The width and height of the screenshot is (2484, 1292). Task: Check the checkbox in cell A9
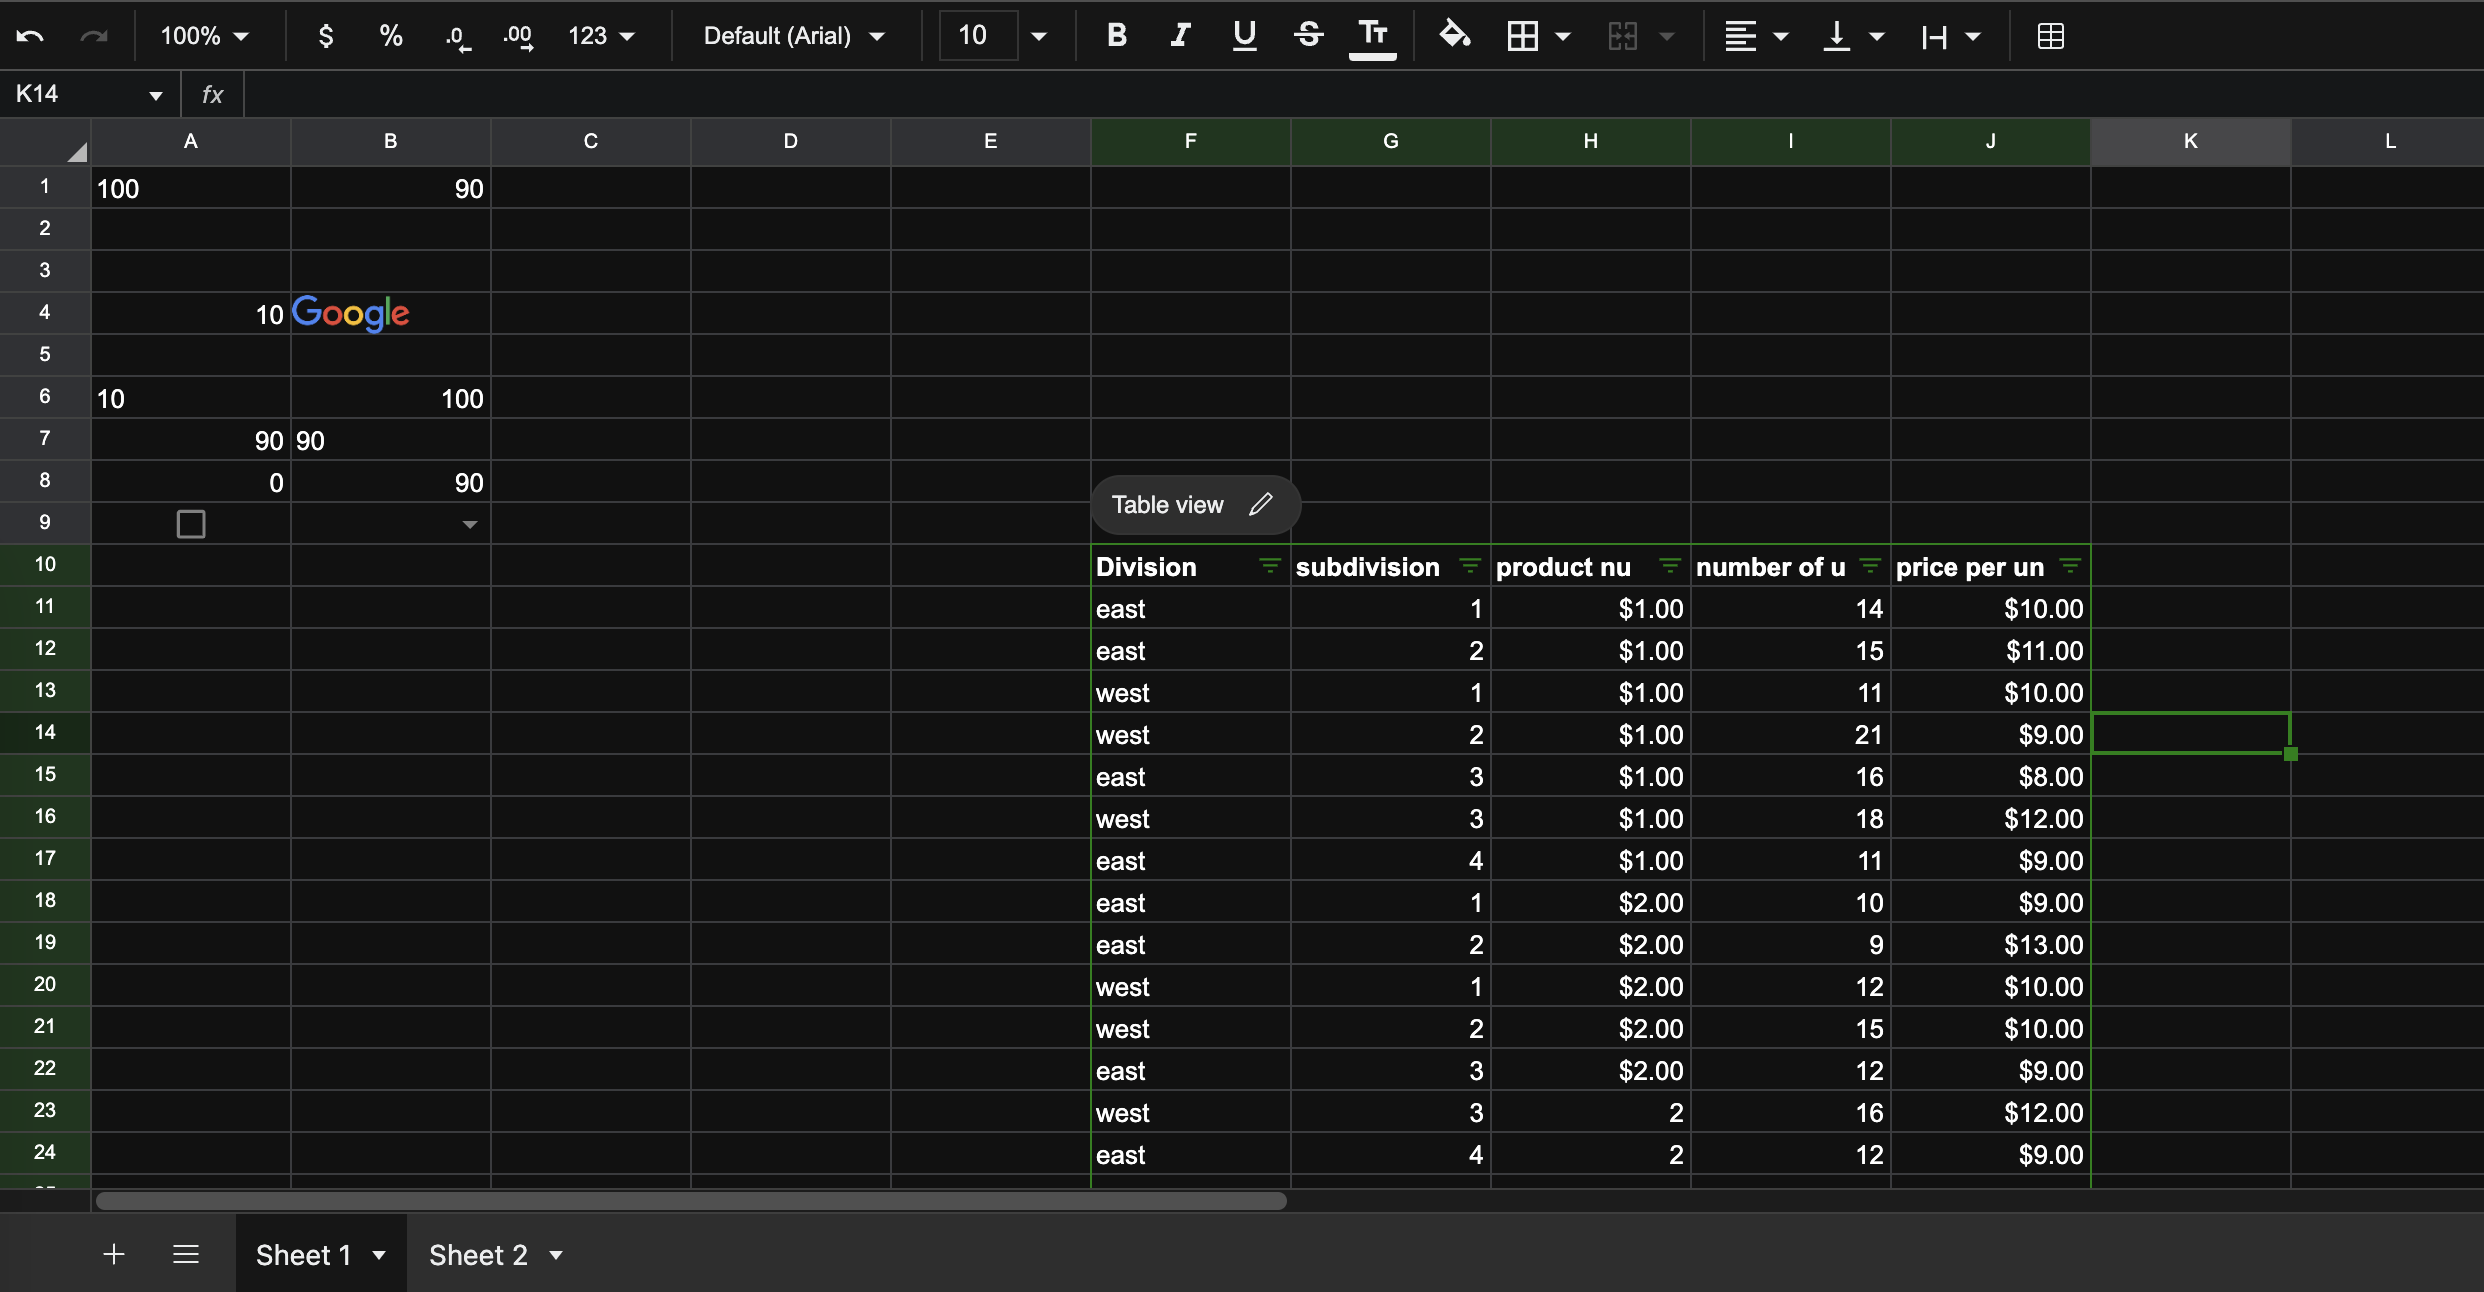click(x=190, y=524)
